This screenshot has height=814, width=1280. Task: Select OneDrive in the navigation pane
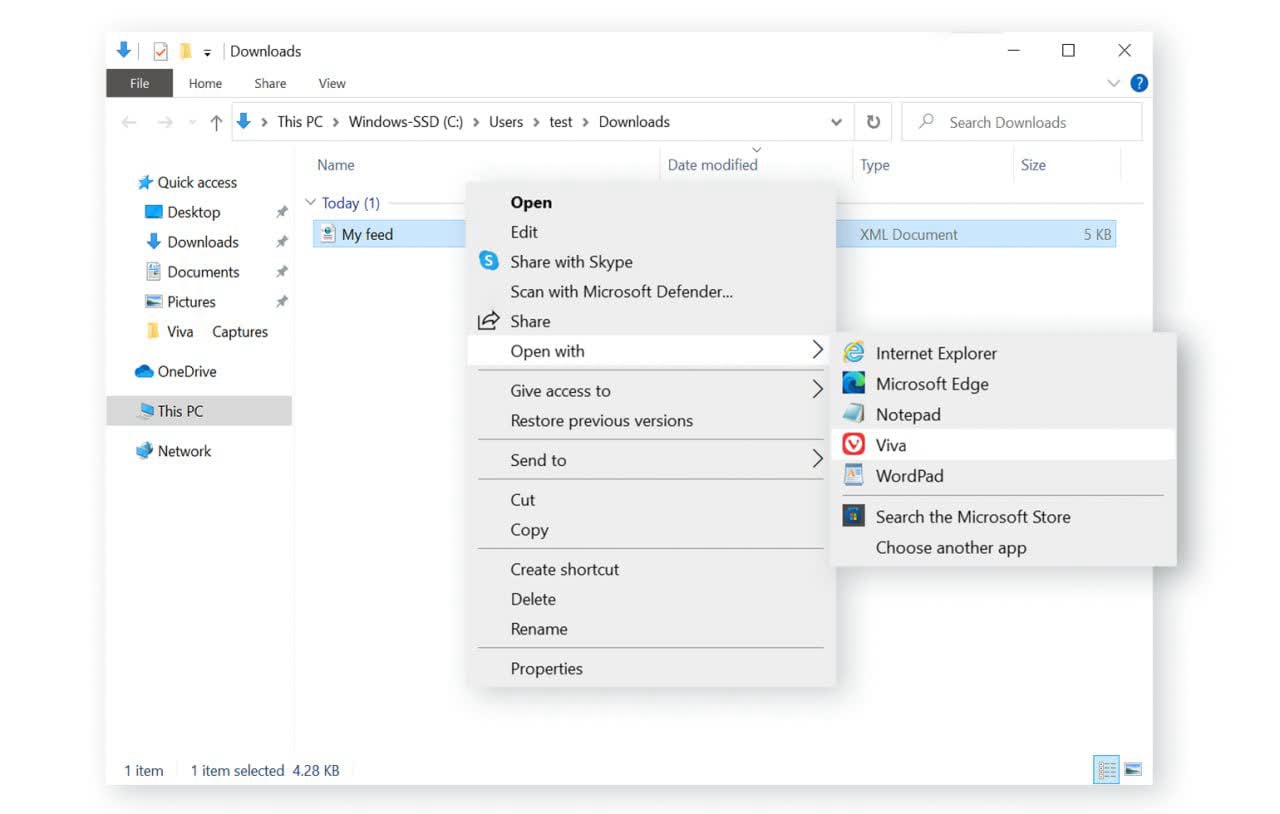pyautogui.click(x=186, y=371)
